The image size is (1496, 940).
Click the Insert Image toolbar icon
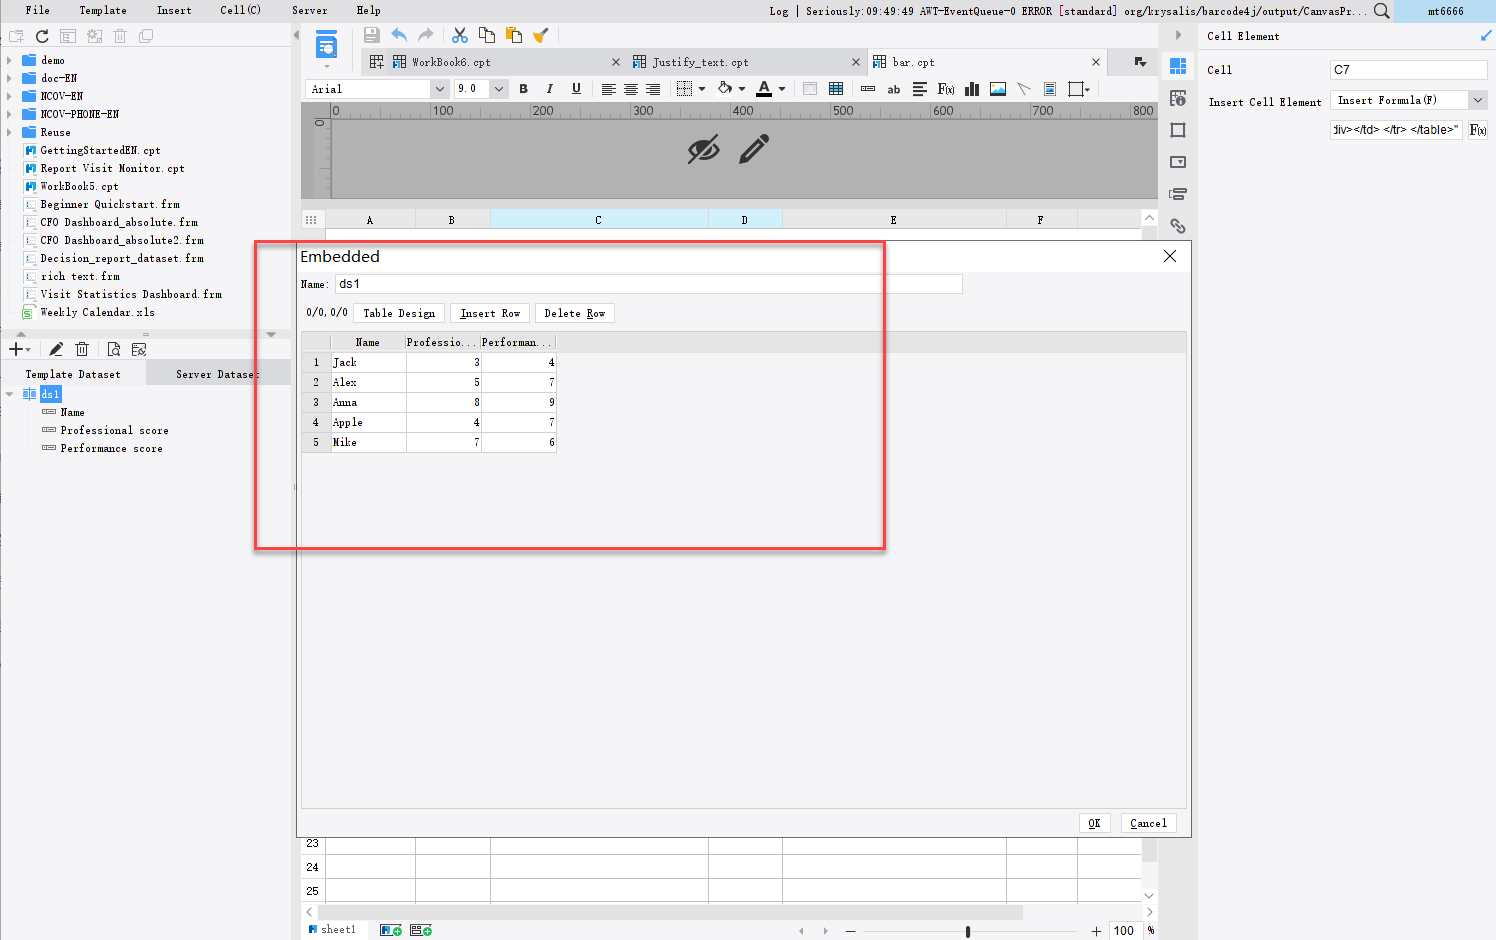[x=997, y=89]
